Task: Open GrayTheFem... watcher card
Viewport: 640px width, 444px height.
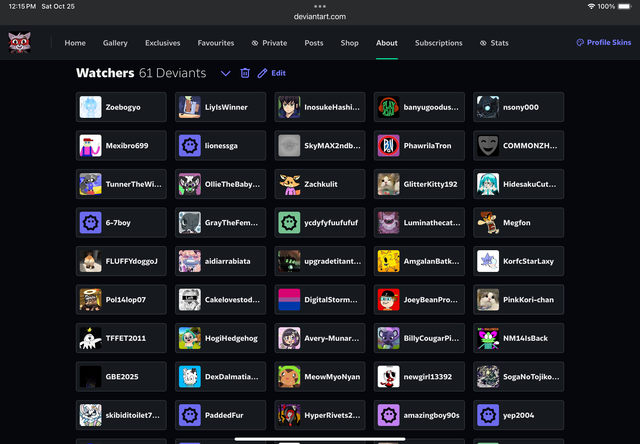Action: tap(220, 222)
